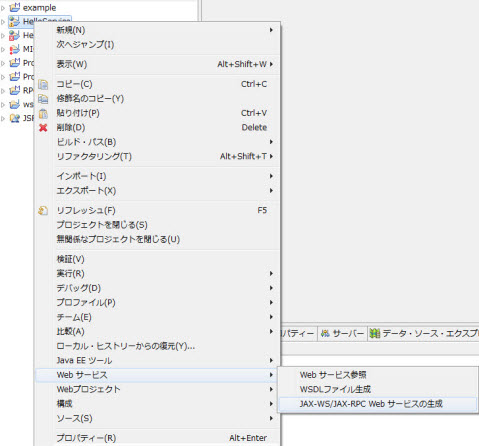Open Java EE ツール submenu

coord(157,360)
